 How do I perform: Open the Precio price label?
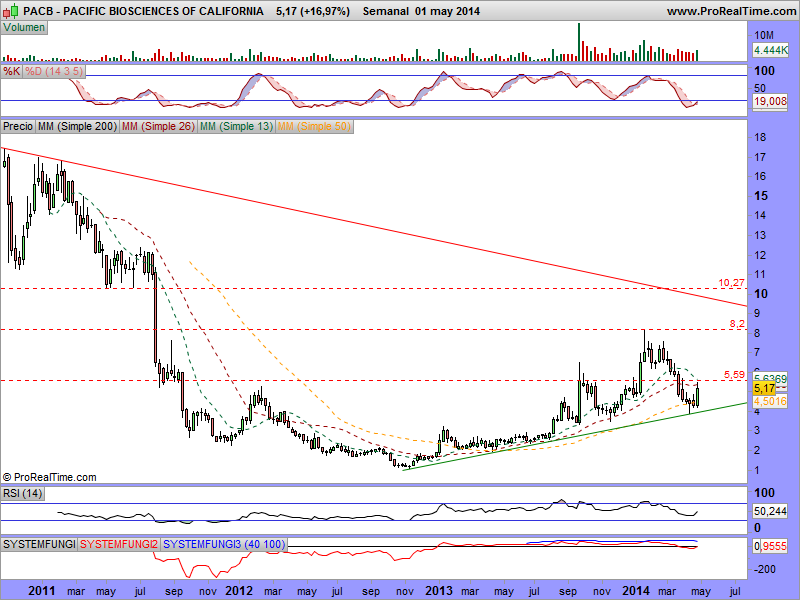click(x=18, y=126)
